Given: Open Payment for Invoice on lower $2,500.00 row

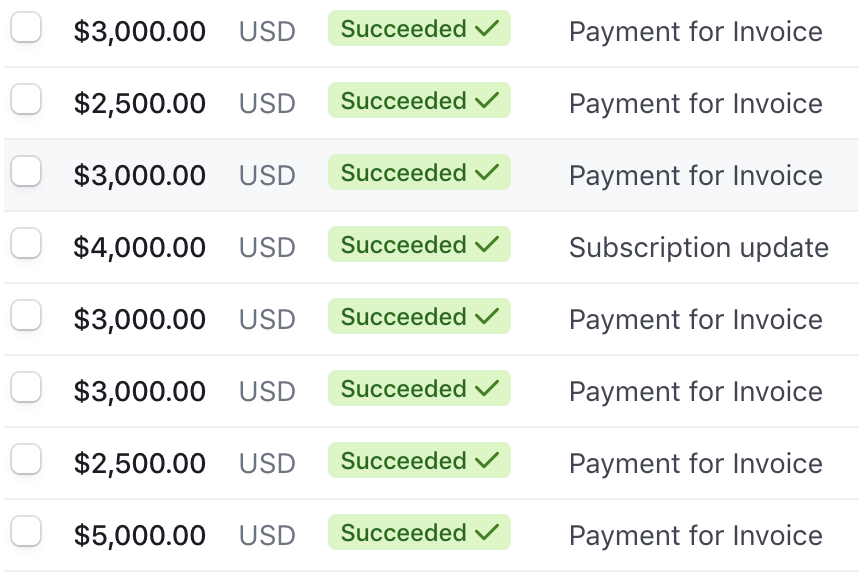Looking at the screenshot, I should coord(695,463).
